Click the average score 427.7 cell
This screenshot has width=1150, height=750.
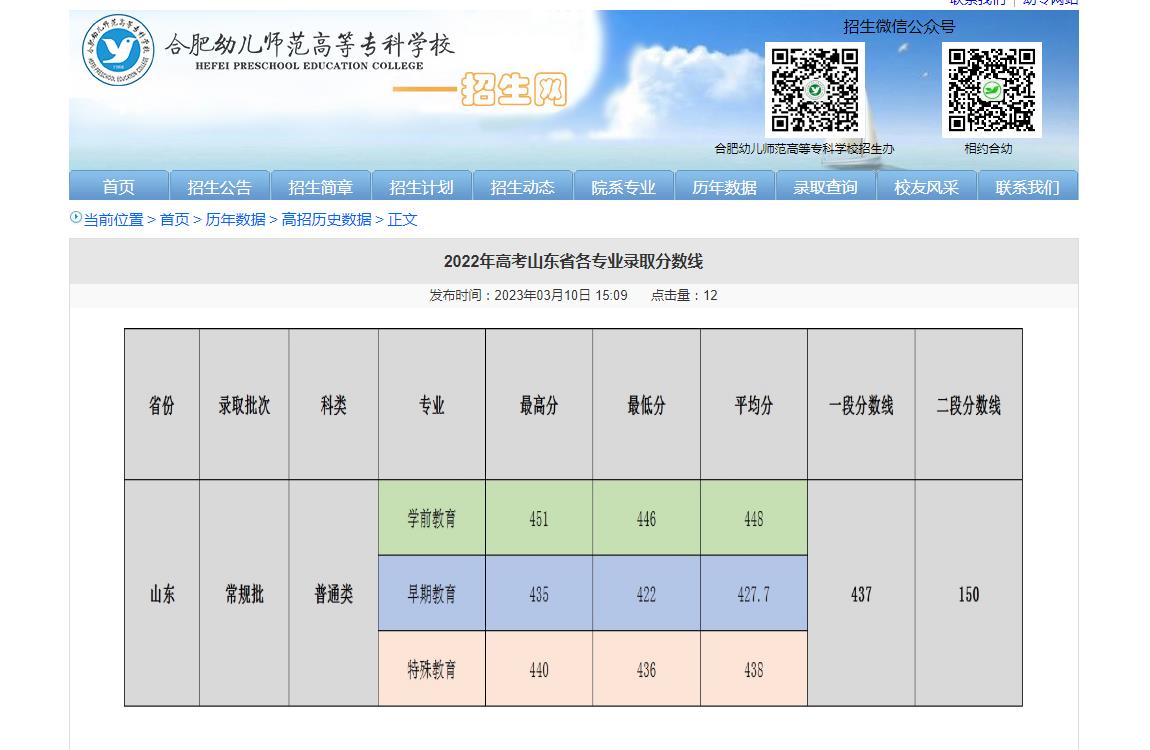coord(754,593)
